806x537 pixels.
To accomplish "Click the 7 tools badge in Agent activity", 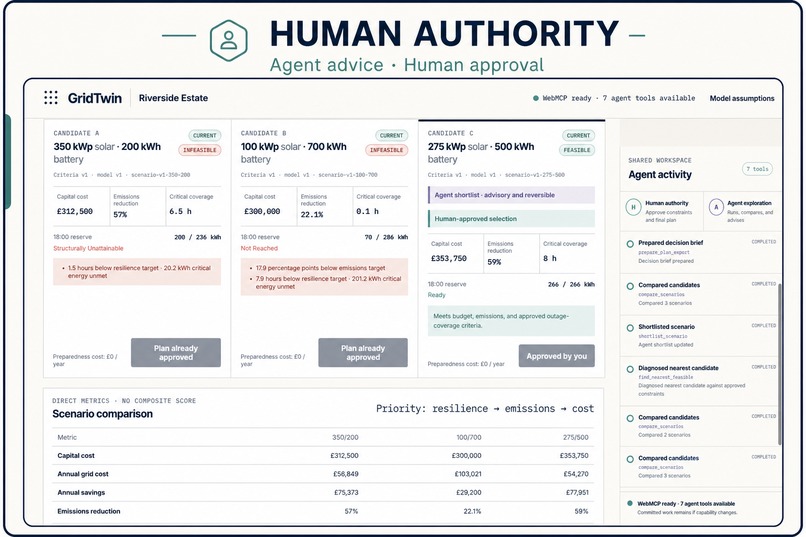I will click(x=757, y=169).
